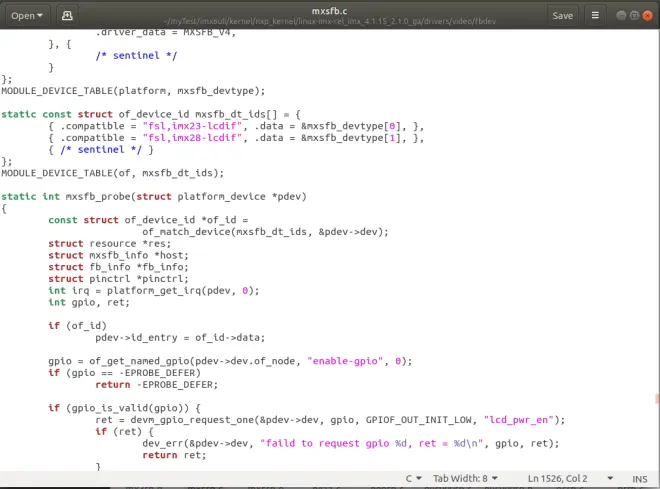Place cursor in mxsfb_probe function name
This screenshot has width=660, height=489.
[x=98, y=197]
